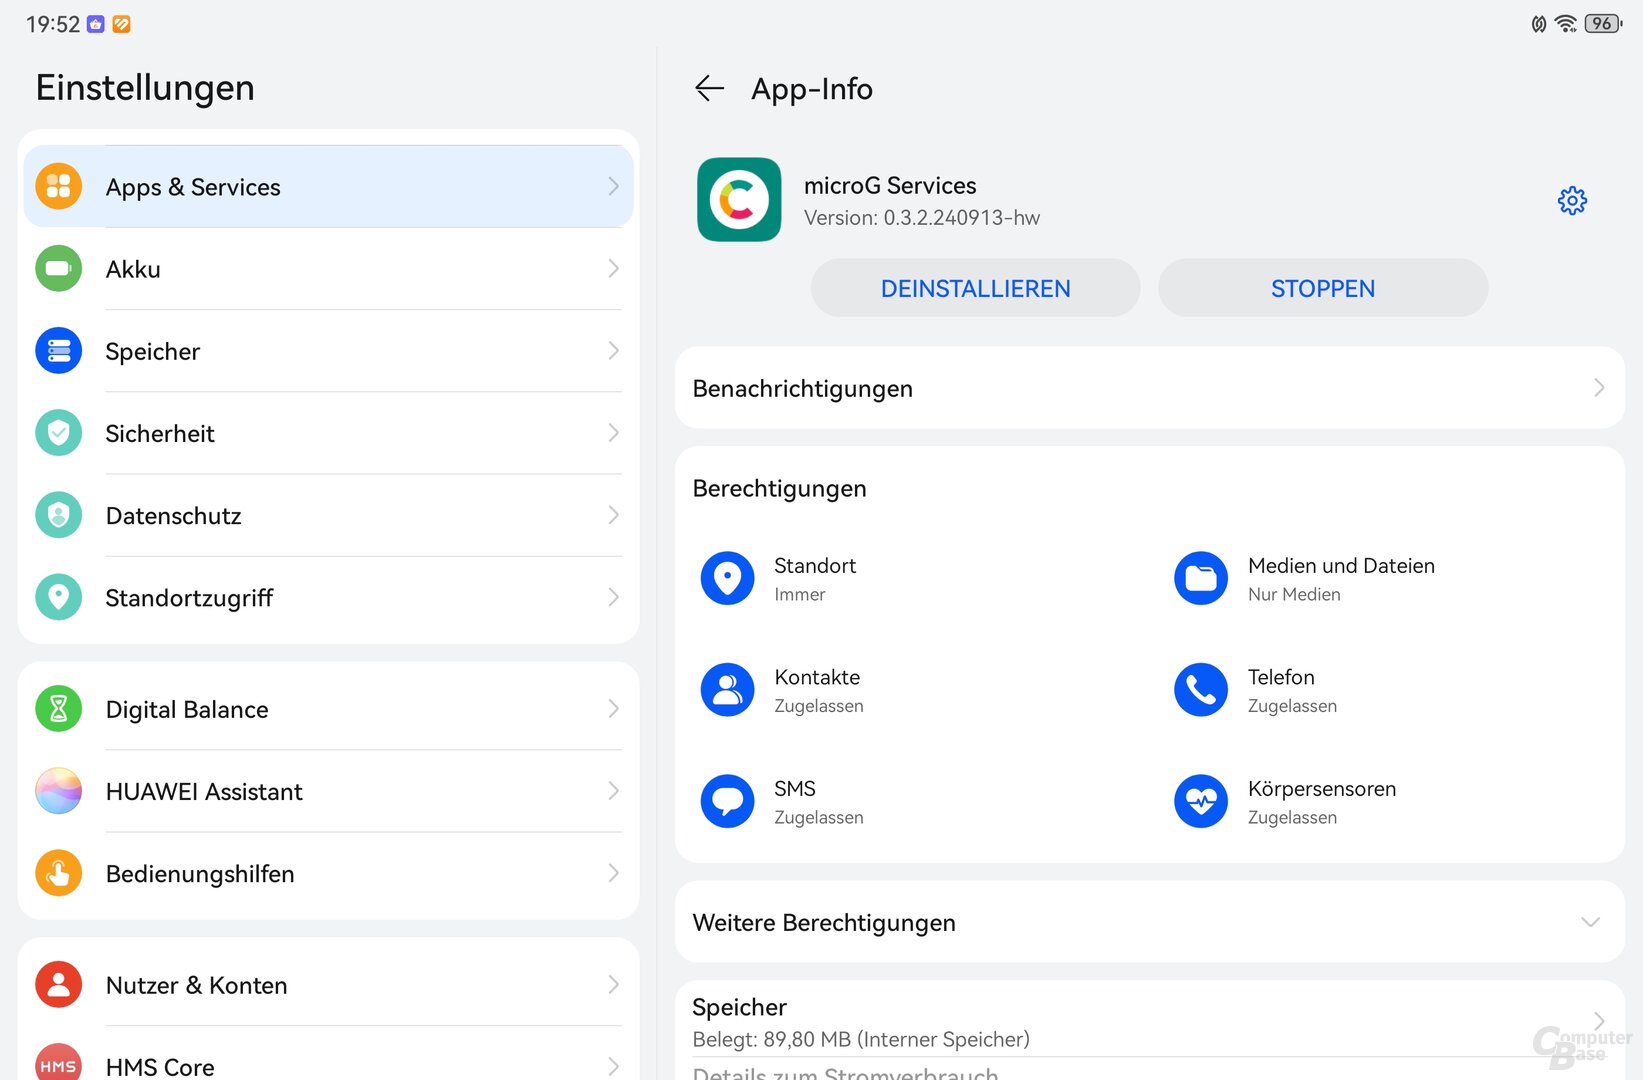
Task: Click Körpersensoren 'Zugelassen' status text
Action: point(1292,817)
